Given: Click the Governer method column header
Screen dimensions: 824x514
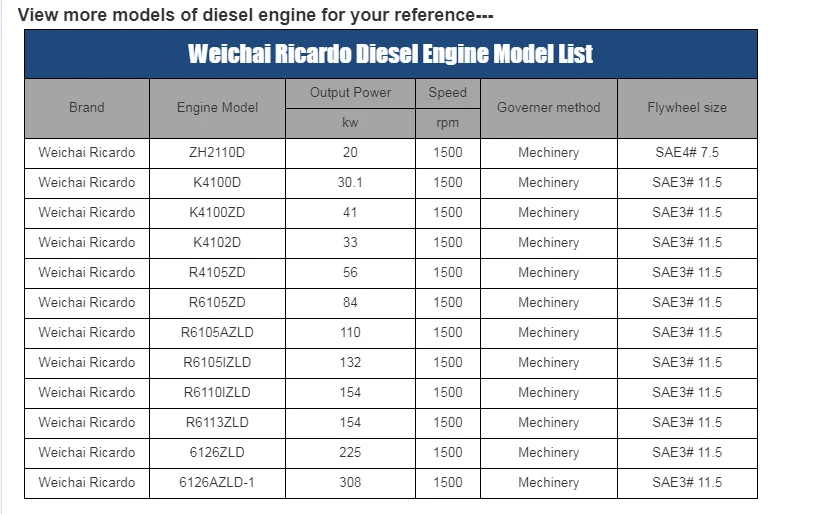Looking at the screenshot, I should 549,108.
